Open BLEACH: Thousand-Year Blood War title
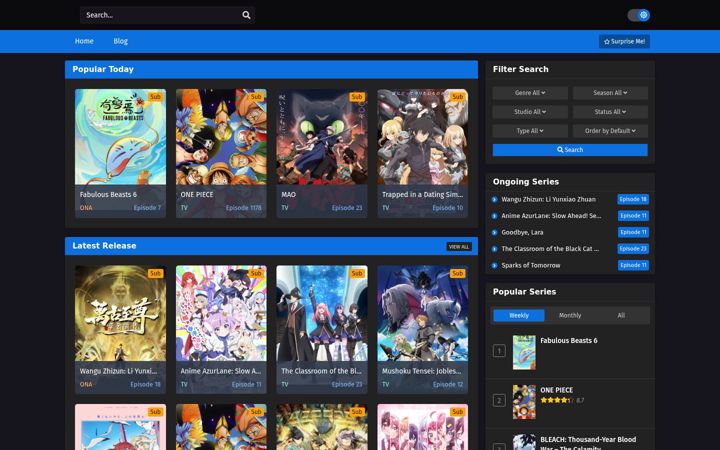 (588, 443)
